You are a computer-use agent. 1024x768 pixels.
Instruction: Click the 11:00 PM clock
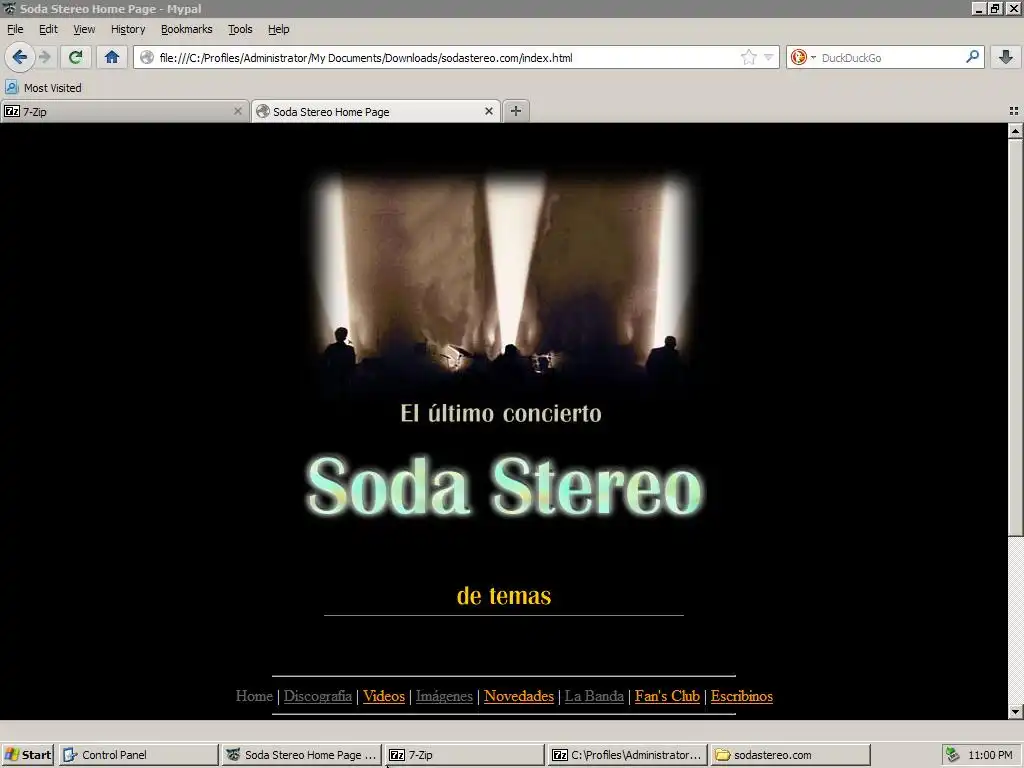tap(990, 755)
